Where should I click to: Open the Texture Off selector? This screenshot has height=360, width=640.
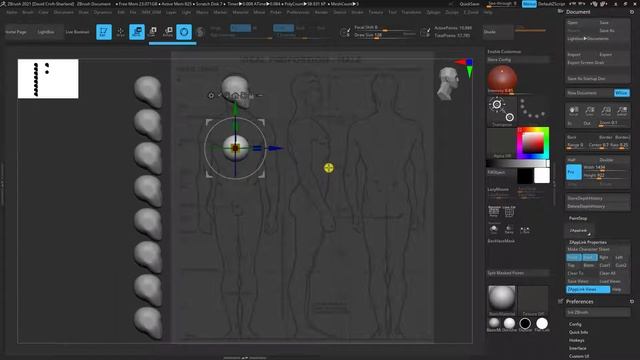click(x=533, y=300)
